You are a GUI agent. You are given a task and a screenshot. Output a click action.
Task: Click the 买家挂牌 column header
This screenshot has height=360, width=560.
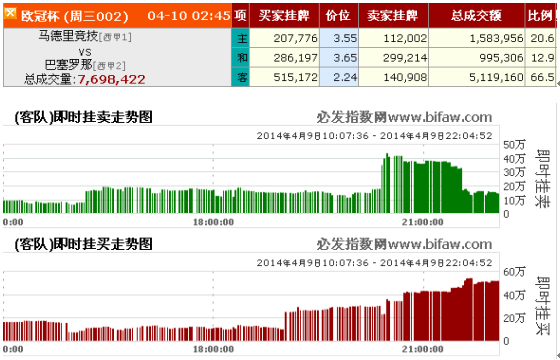pos(284,16)
